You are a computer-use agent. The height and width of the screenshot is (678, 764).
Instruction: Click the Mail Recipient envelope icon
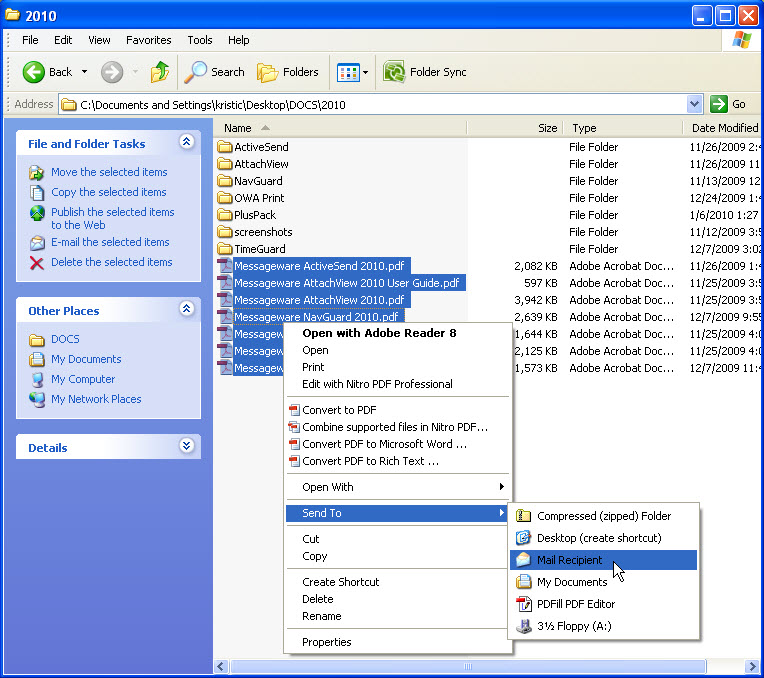point(523,560)
